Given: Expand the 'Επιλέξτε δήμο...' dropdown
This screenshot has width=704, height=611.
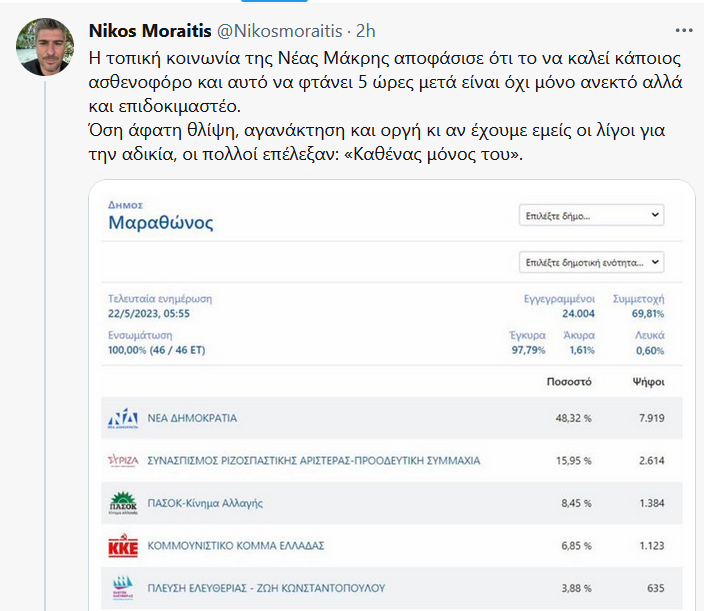Looking at the screenshot, I should [x=591, y=215].
